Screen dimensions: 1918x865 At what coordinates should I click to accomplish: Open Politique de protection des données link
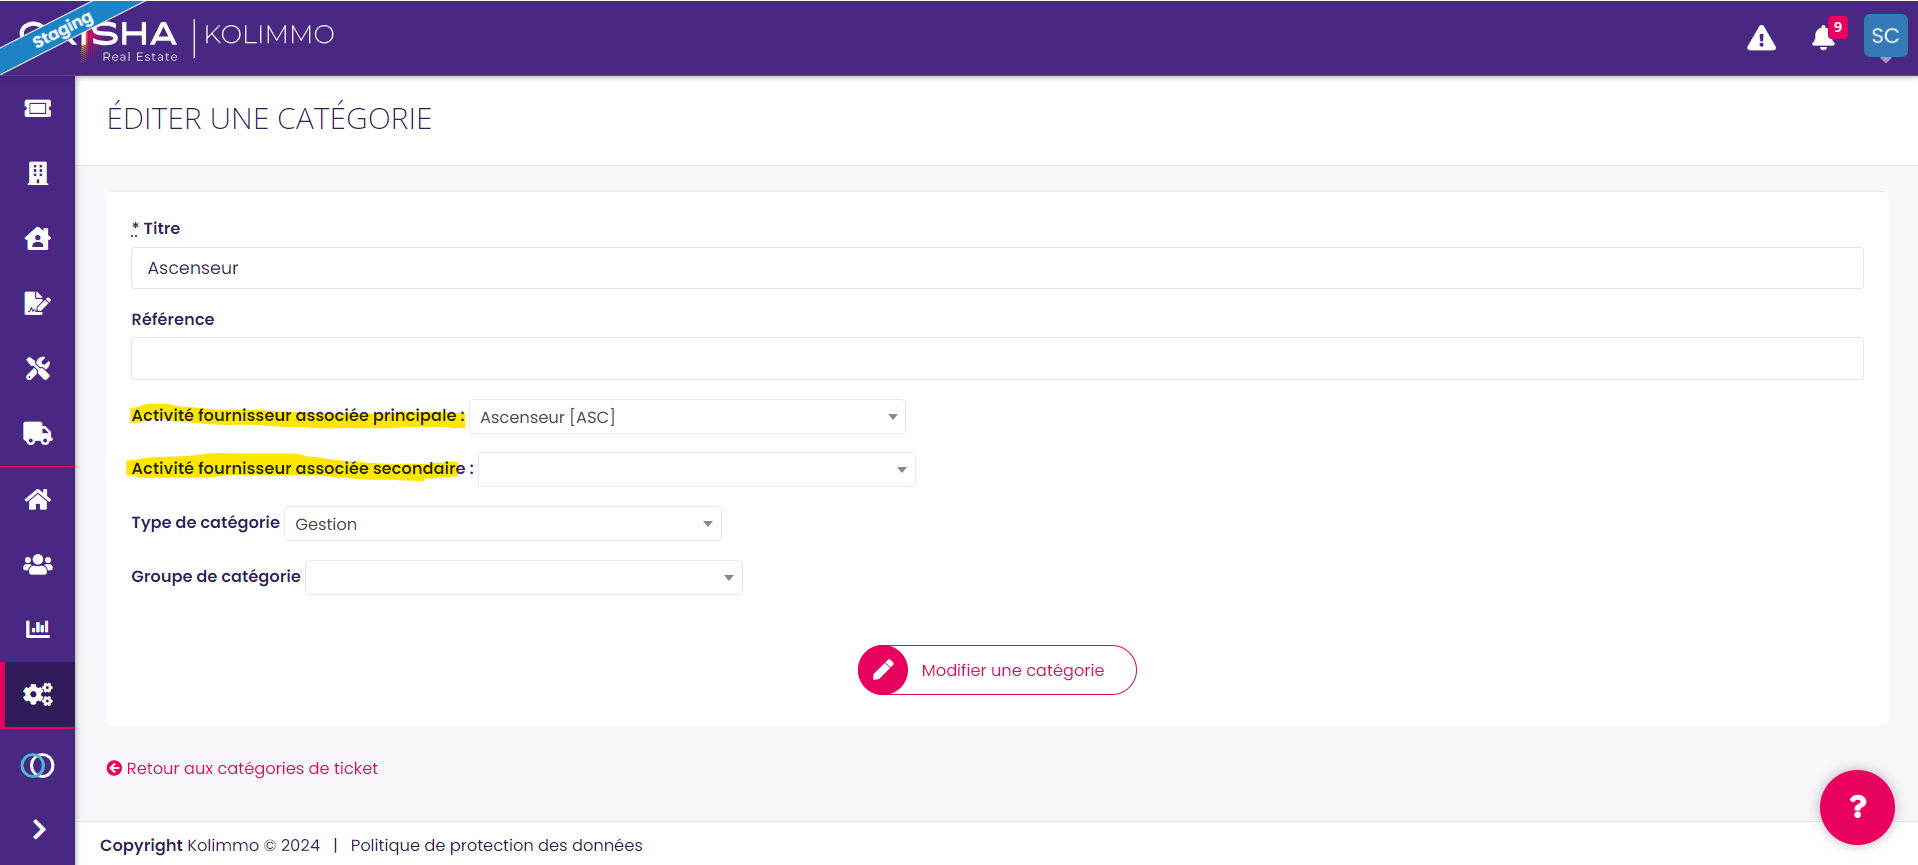point(496,845)
